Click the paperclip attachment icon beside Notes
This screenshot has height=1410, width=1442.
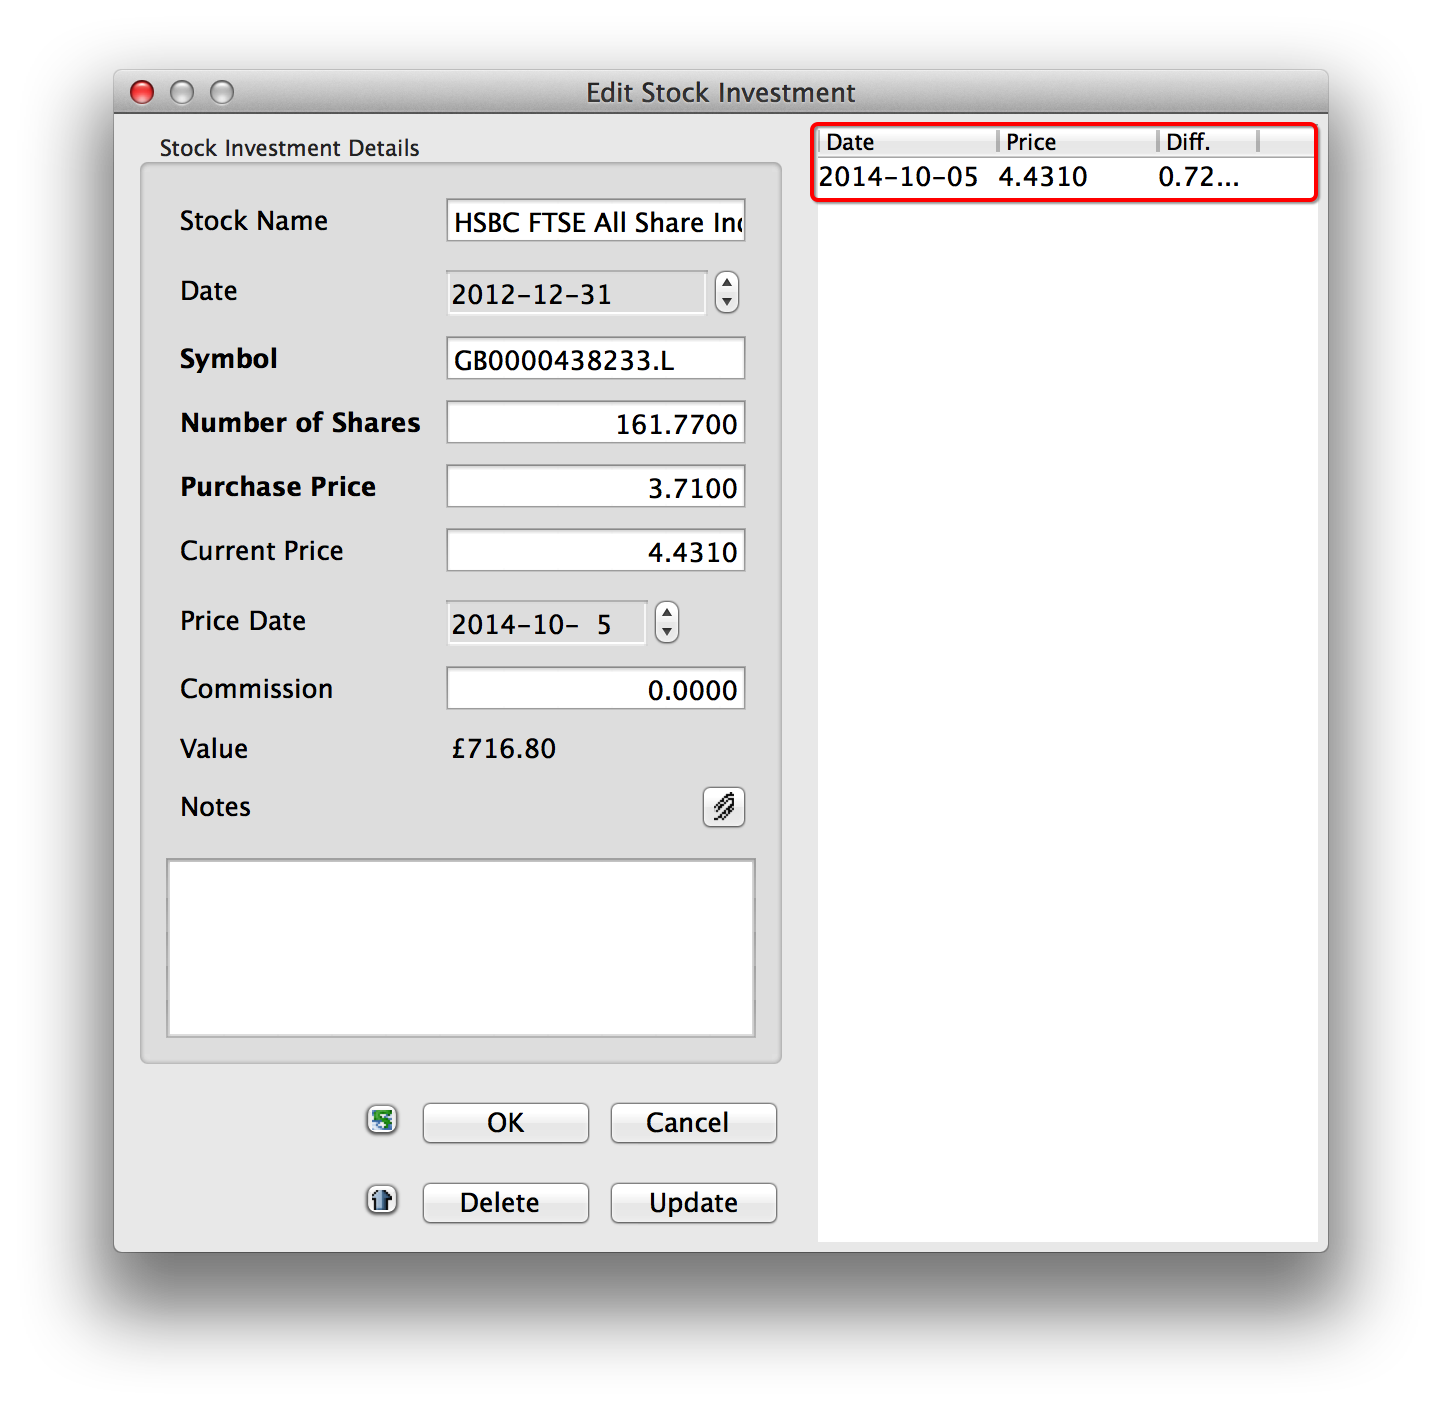(x=724, y=807)
